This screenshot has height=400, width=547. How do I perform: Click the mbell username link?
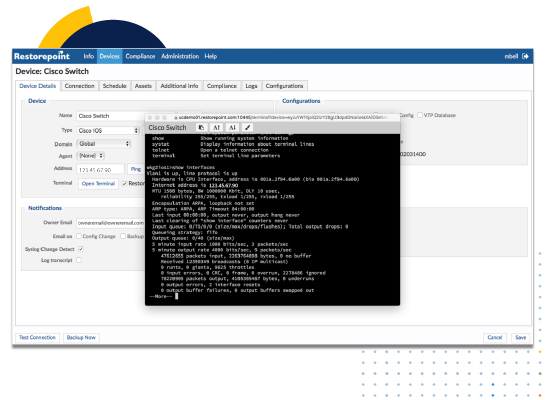click(x=511, y=56)
